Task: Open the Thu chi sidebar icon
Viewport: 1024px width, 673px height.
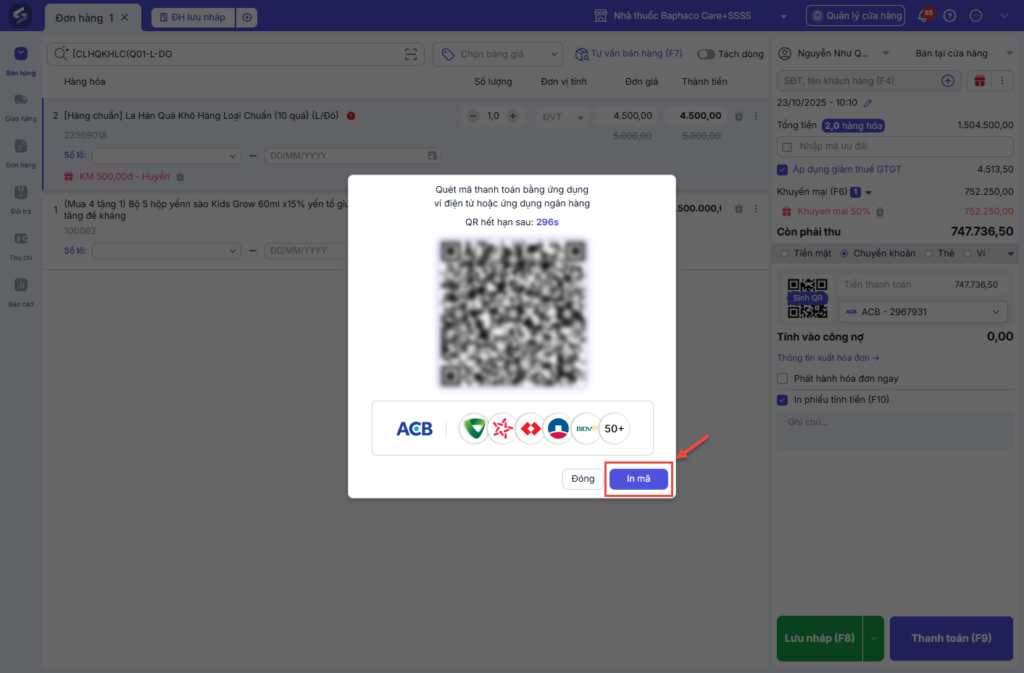Action: click(21, 246)
